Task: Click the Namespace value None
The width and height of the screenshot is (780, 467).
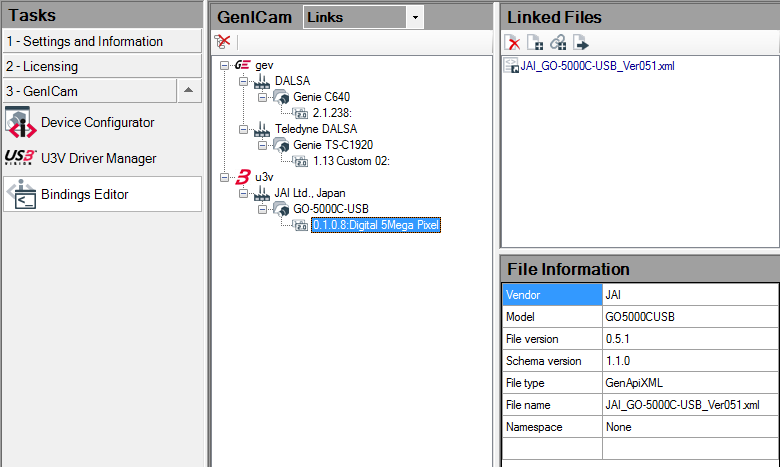Action: [618, 427]
